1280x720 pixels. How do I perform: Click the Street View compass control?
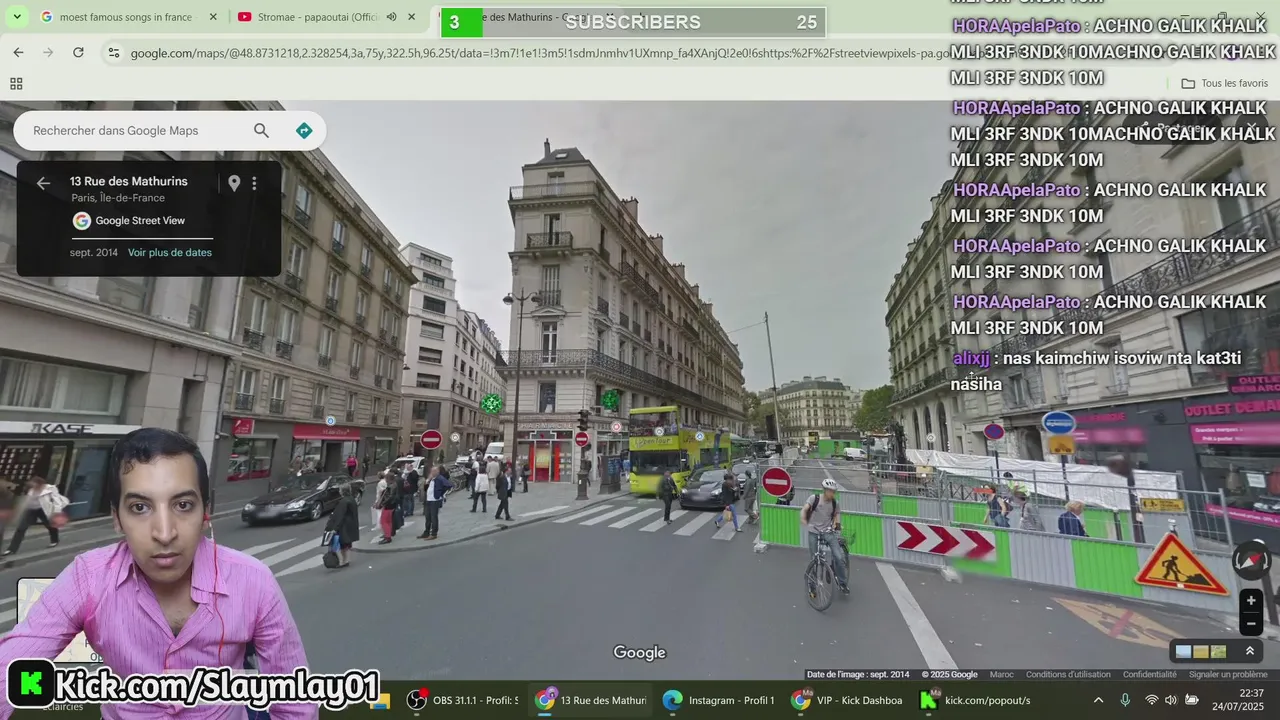click(x=1250, y=562)
